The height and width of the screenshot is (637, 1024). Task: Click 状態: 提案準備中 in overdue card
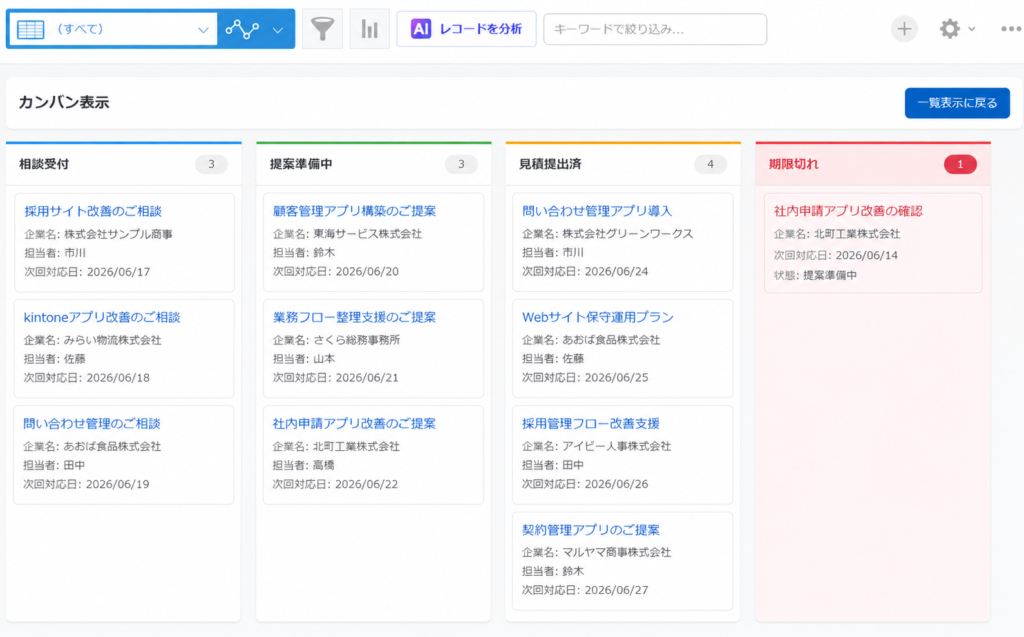coord(816,275)
